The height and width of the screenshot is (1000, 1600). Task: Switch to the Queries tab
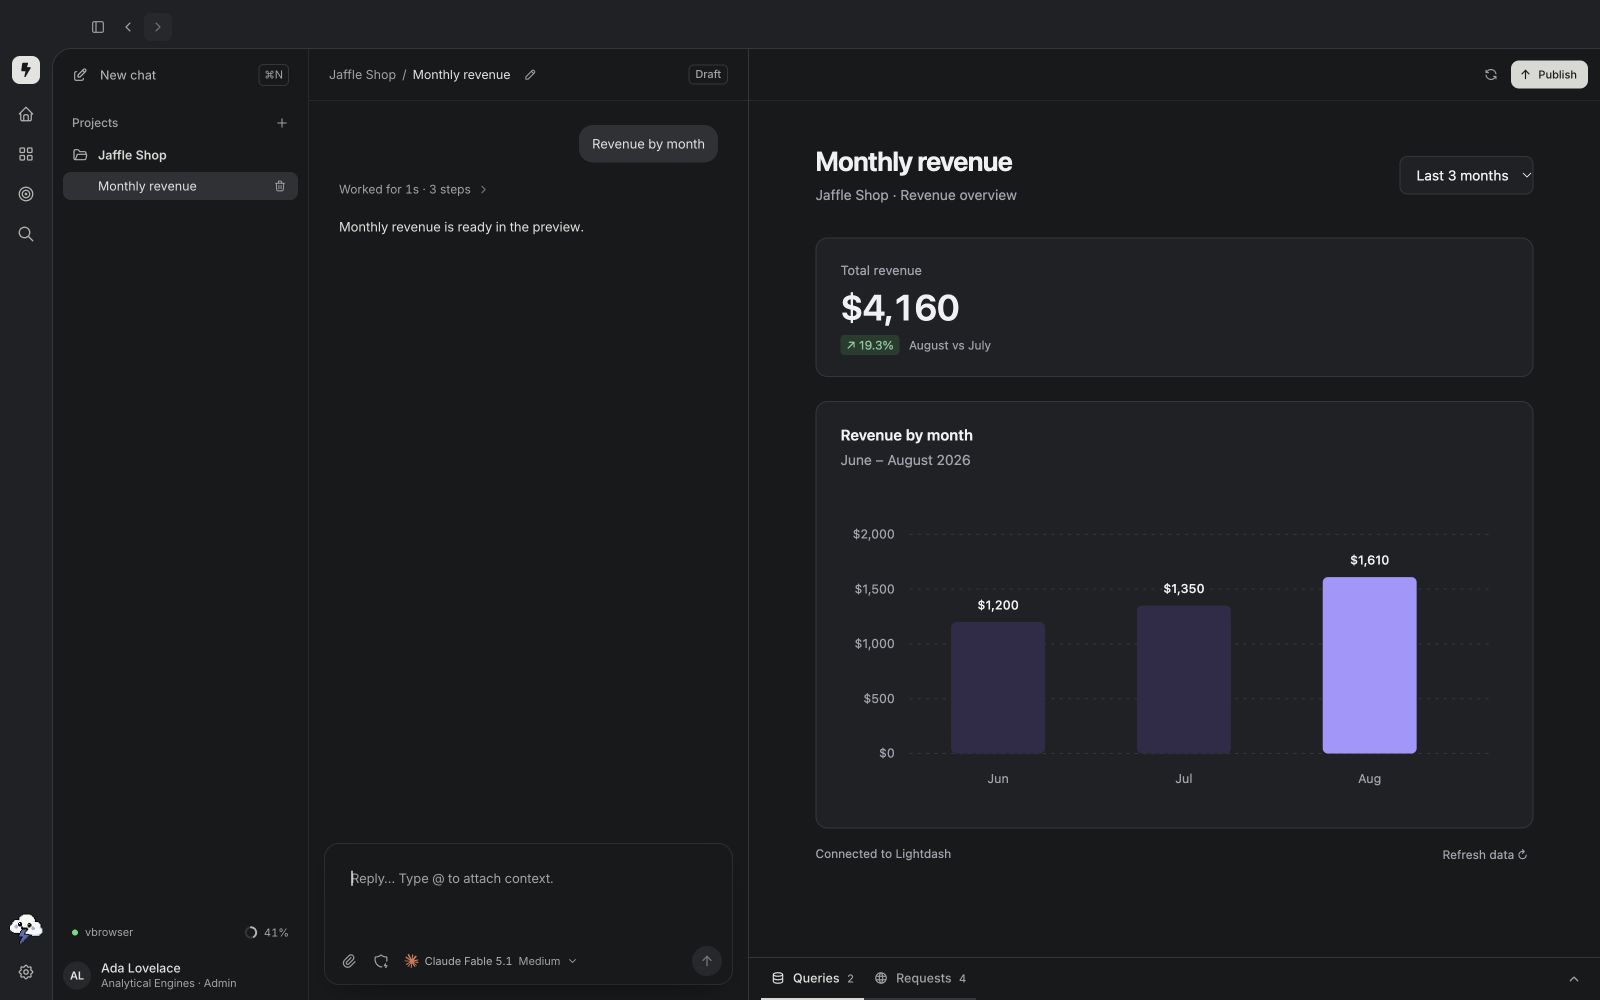point(813,979)
